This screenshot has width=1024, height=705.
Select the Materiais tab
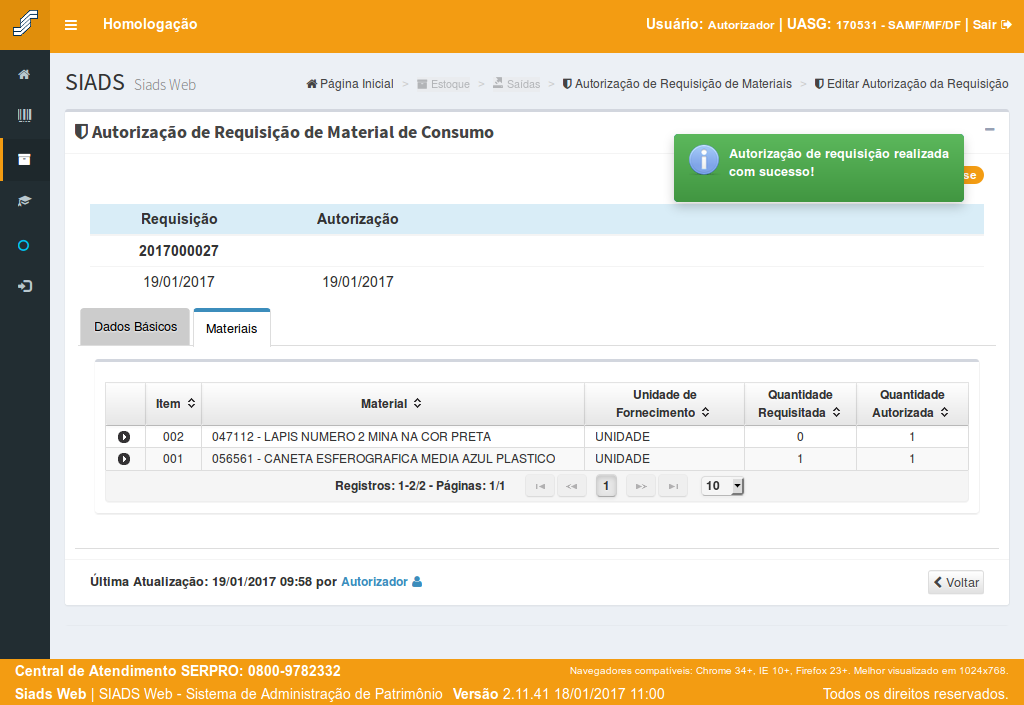tap(232, 328)
